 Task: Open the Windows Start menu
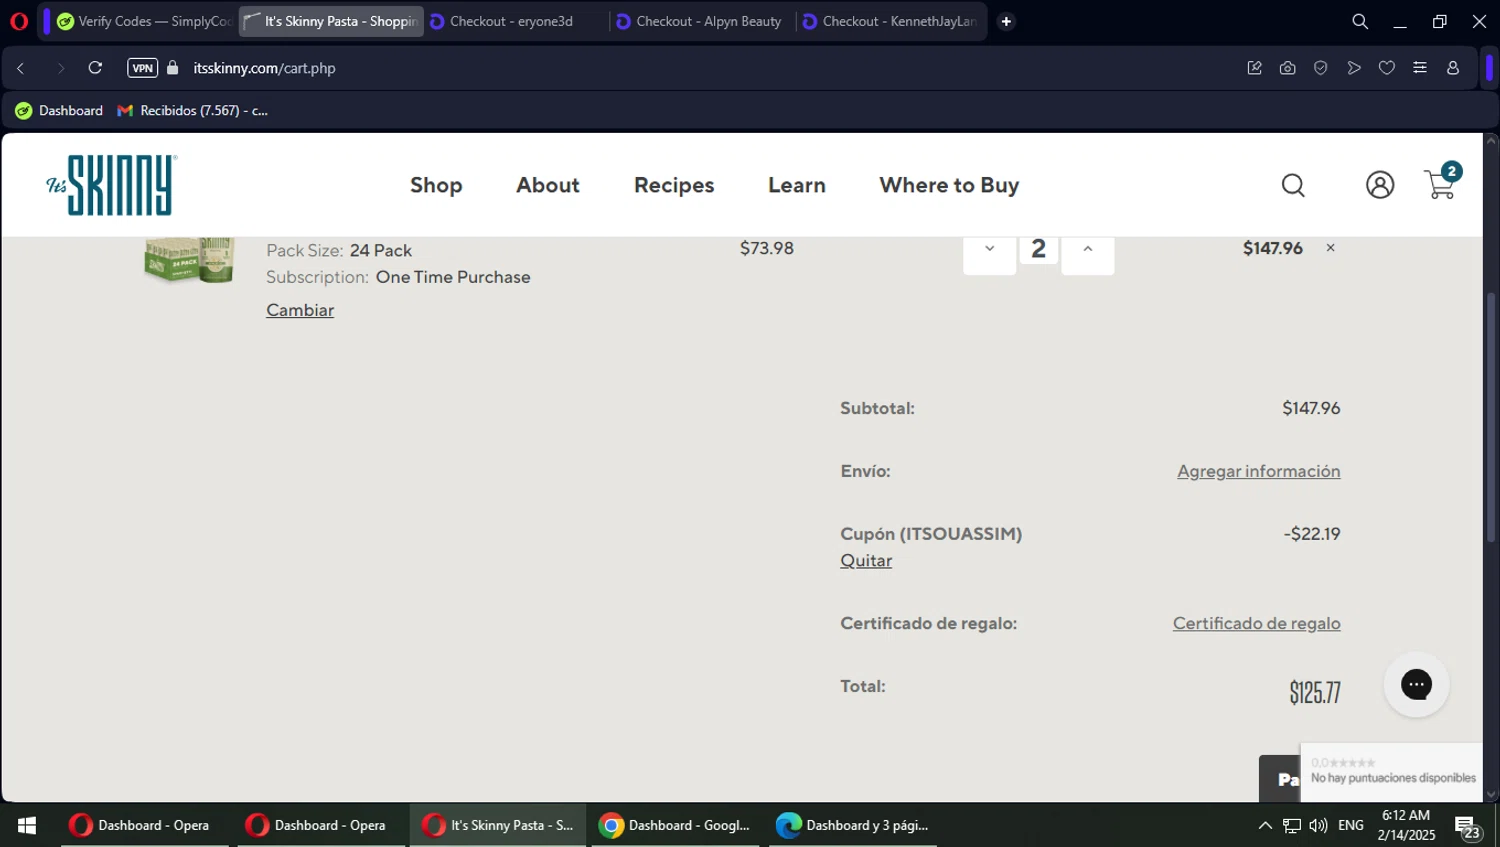click(27, 825)
